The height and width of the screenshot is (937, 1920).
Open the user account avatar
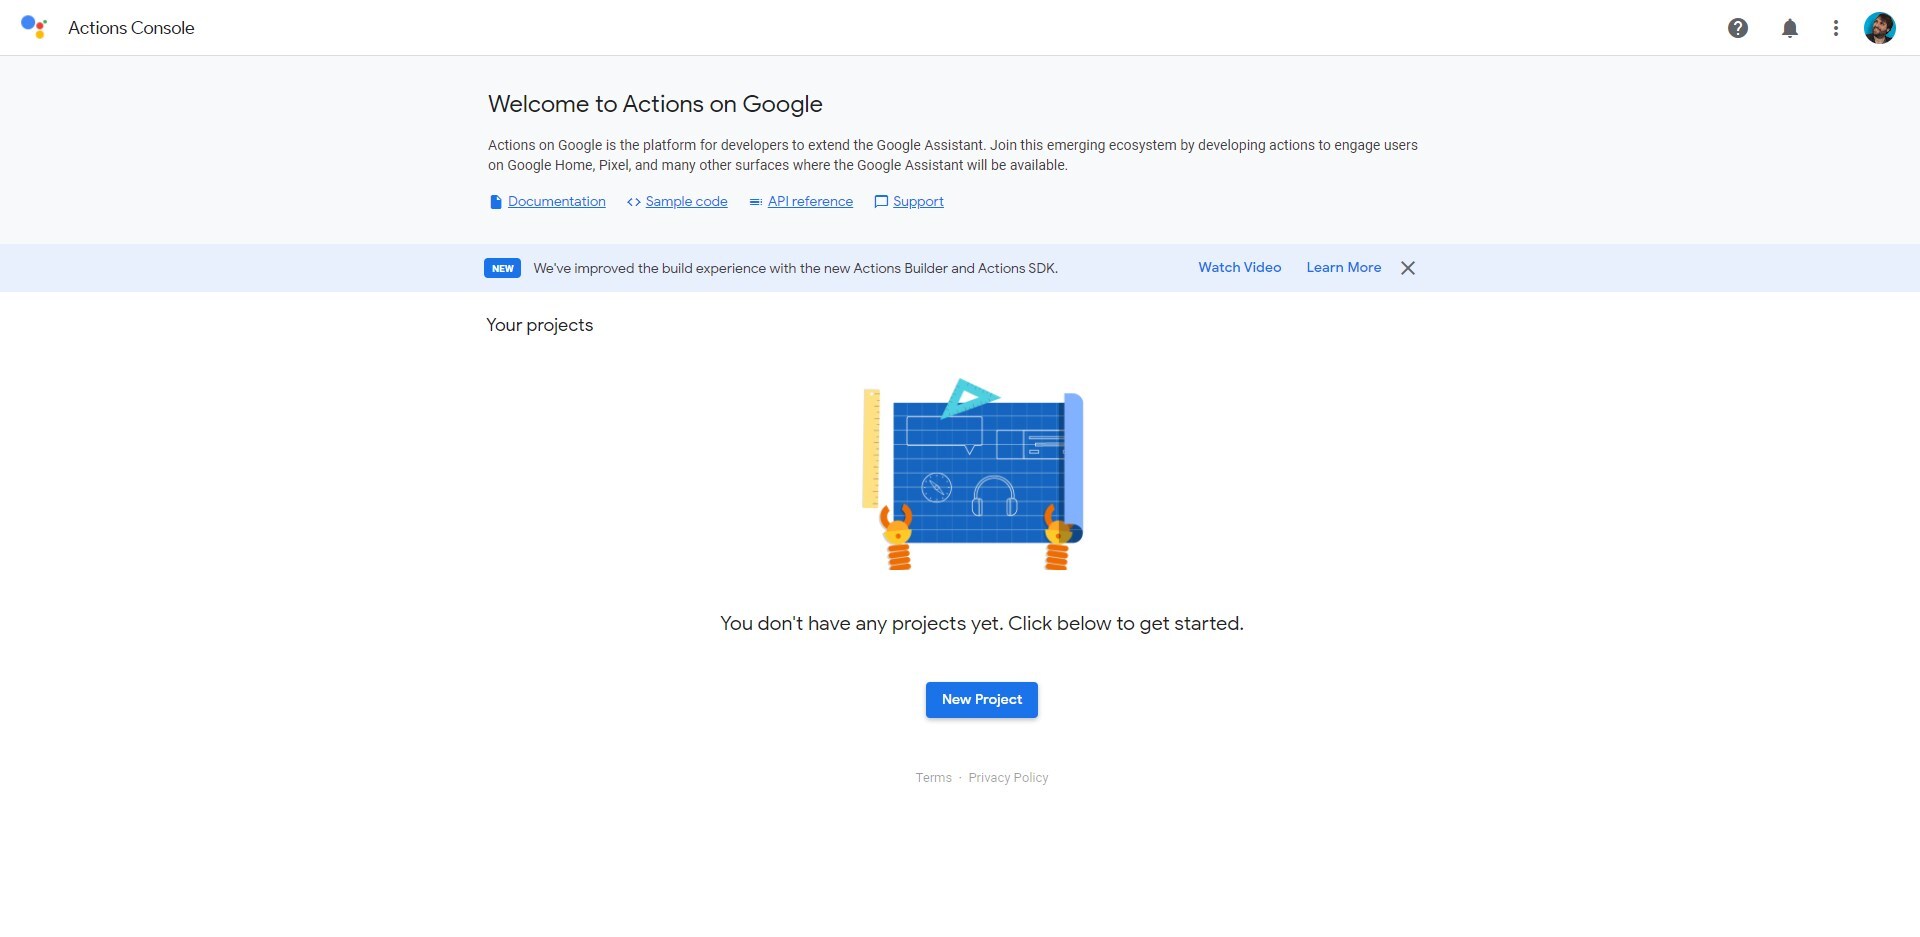[1880, 28]
